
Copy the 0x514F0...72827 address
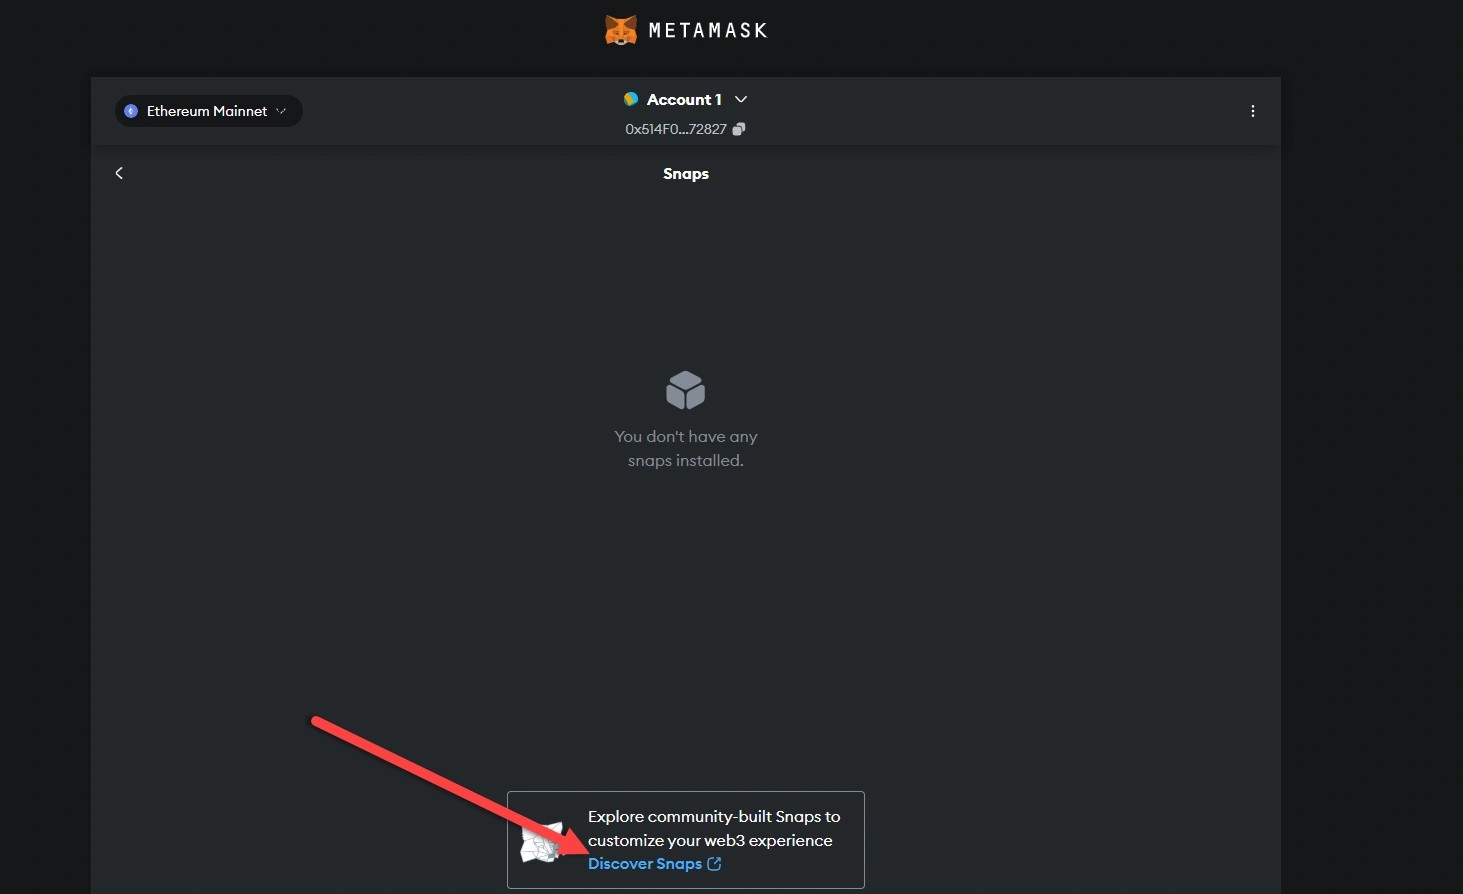pos(739,129)
